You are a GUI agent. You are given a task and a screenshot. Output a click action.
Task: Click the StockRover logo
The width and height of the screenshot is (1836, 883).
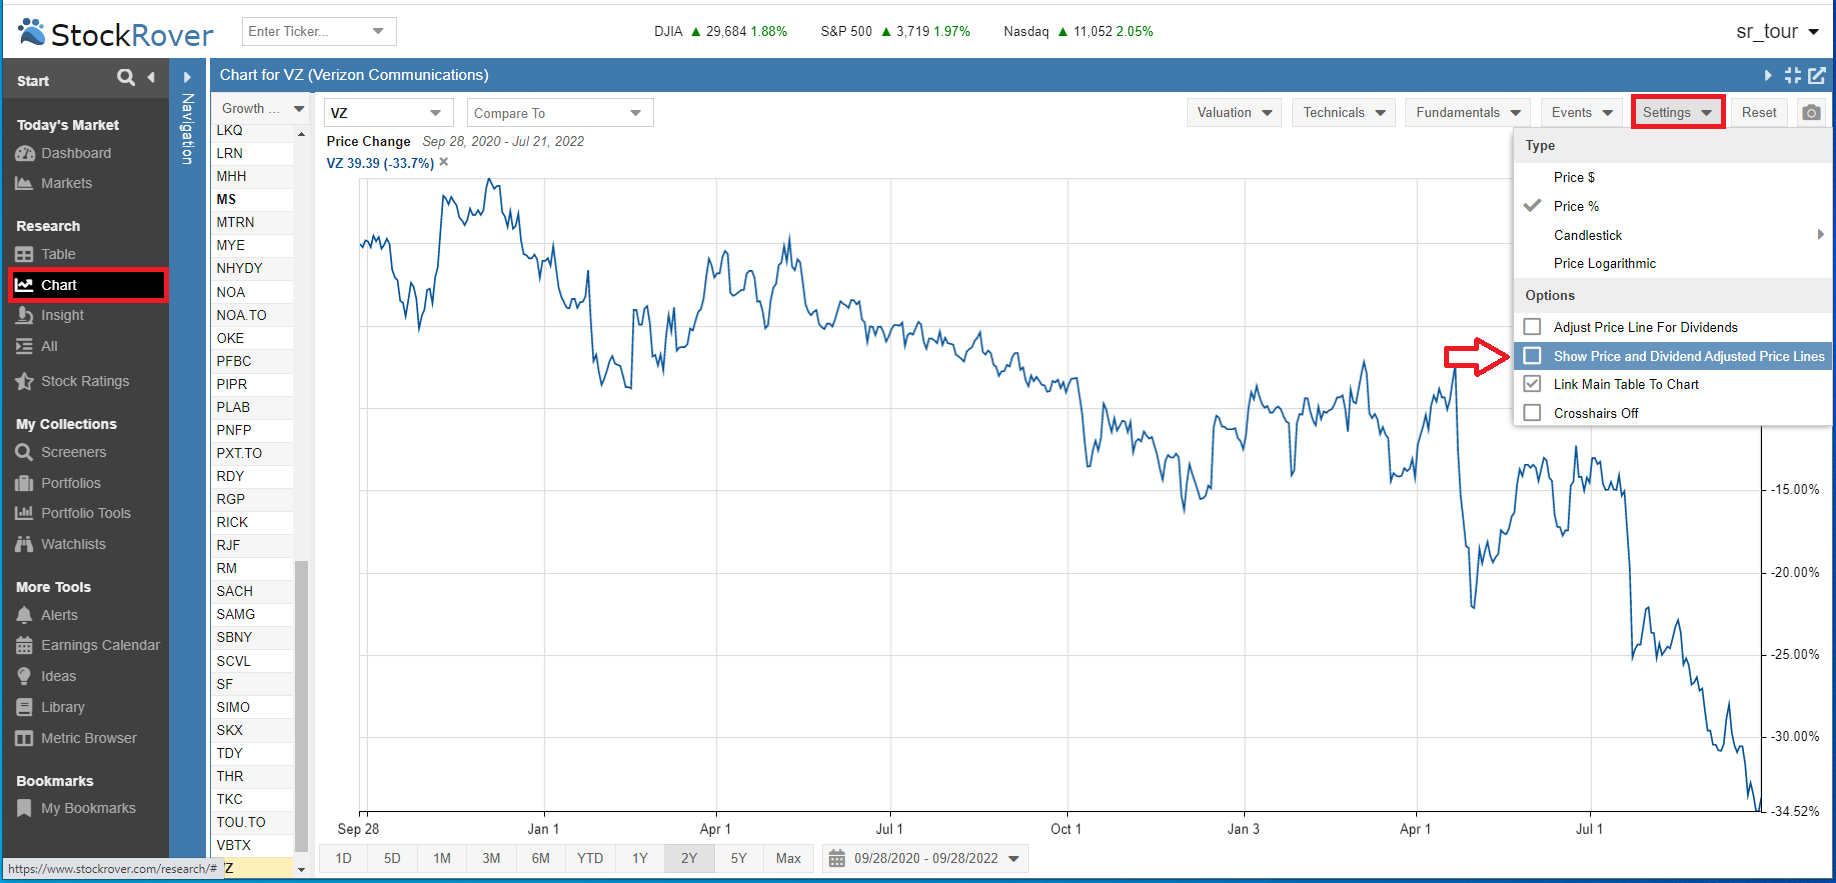click(116, 33)
